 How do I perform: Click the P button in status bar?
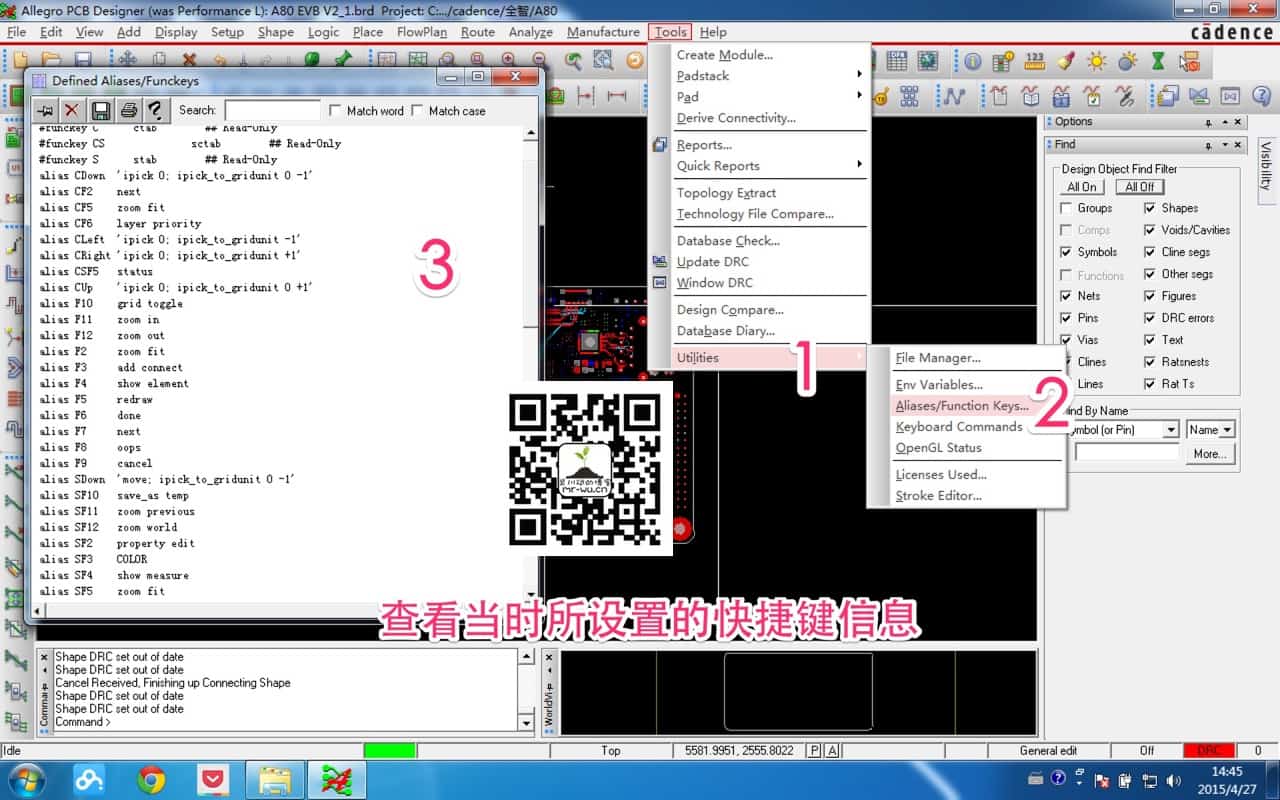[814, 751]
